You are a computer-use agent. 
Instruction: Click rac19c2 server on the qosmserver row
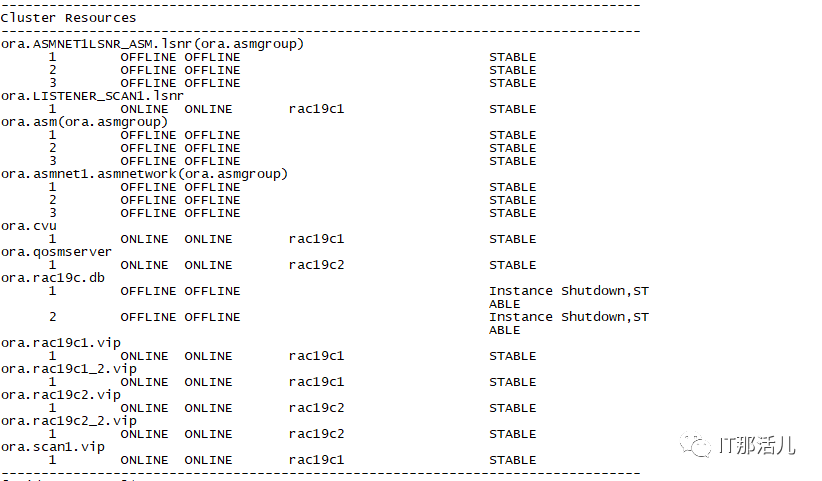click(316, 265)
